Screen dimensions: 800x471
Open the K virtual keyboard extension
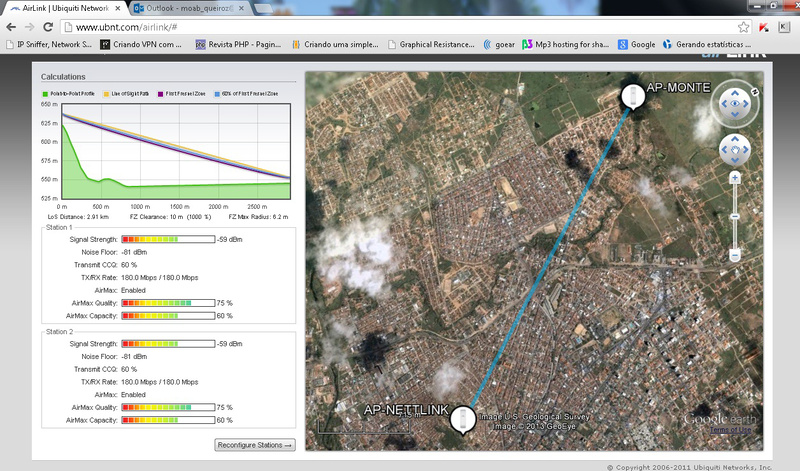[x=784, y=27]
